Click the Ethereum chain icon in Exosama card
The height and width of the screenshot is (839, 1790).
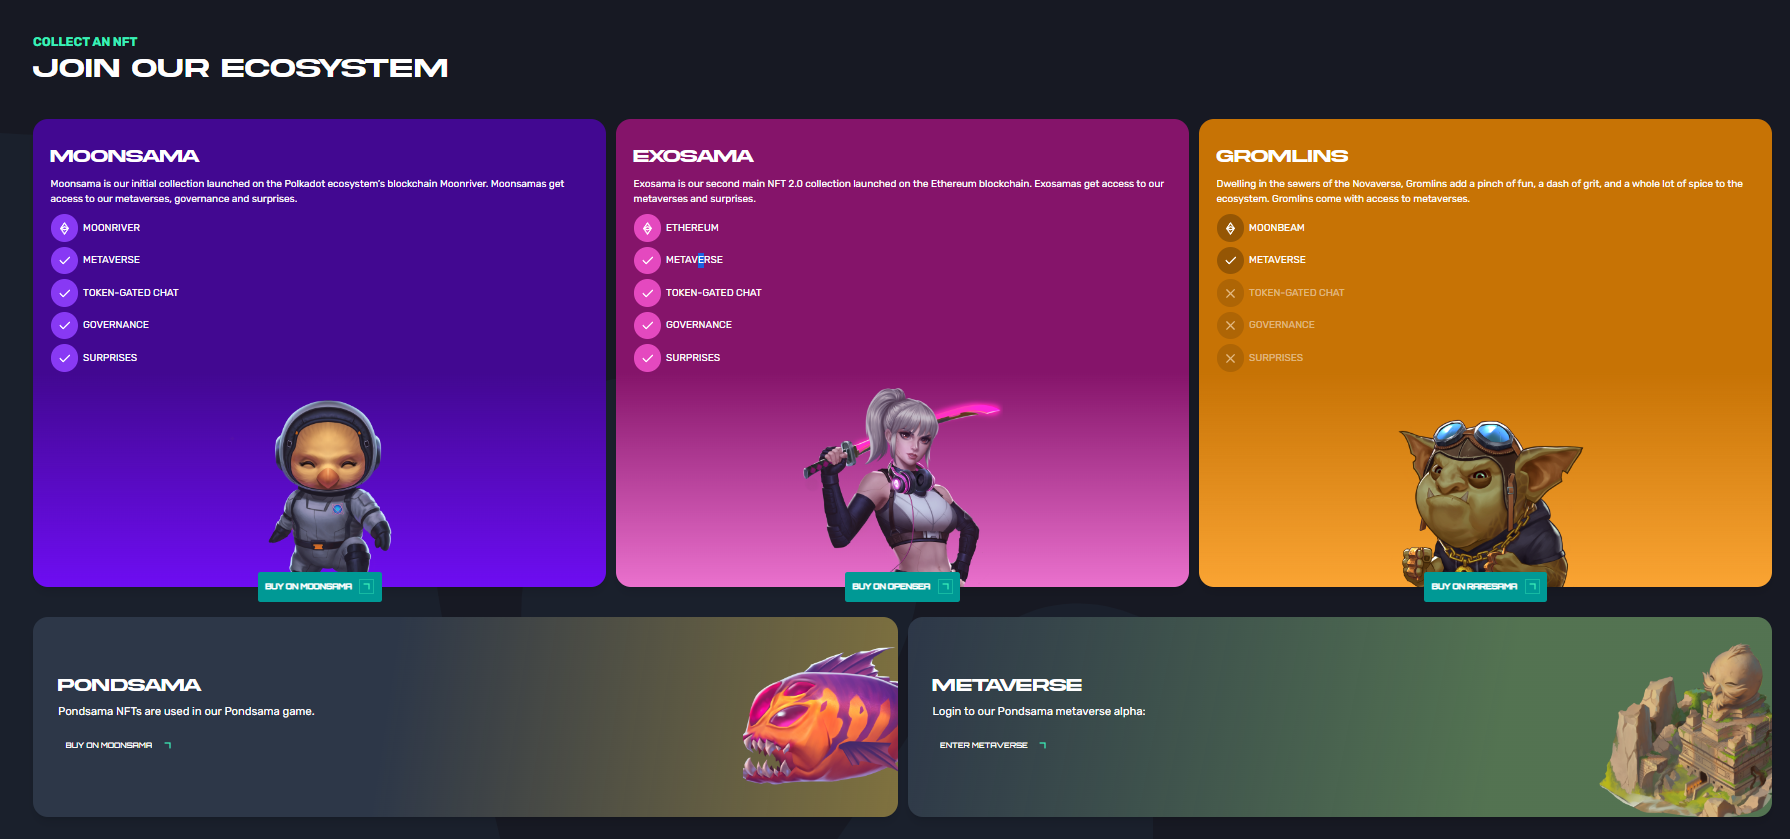point(647,228)
